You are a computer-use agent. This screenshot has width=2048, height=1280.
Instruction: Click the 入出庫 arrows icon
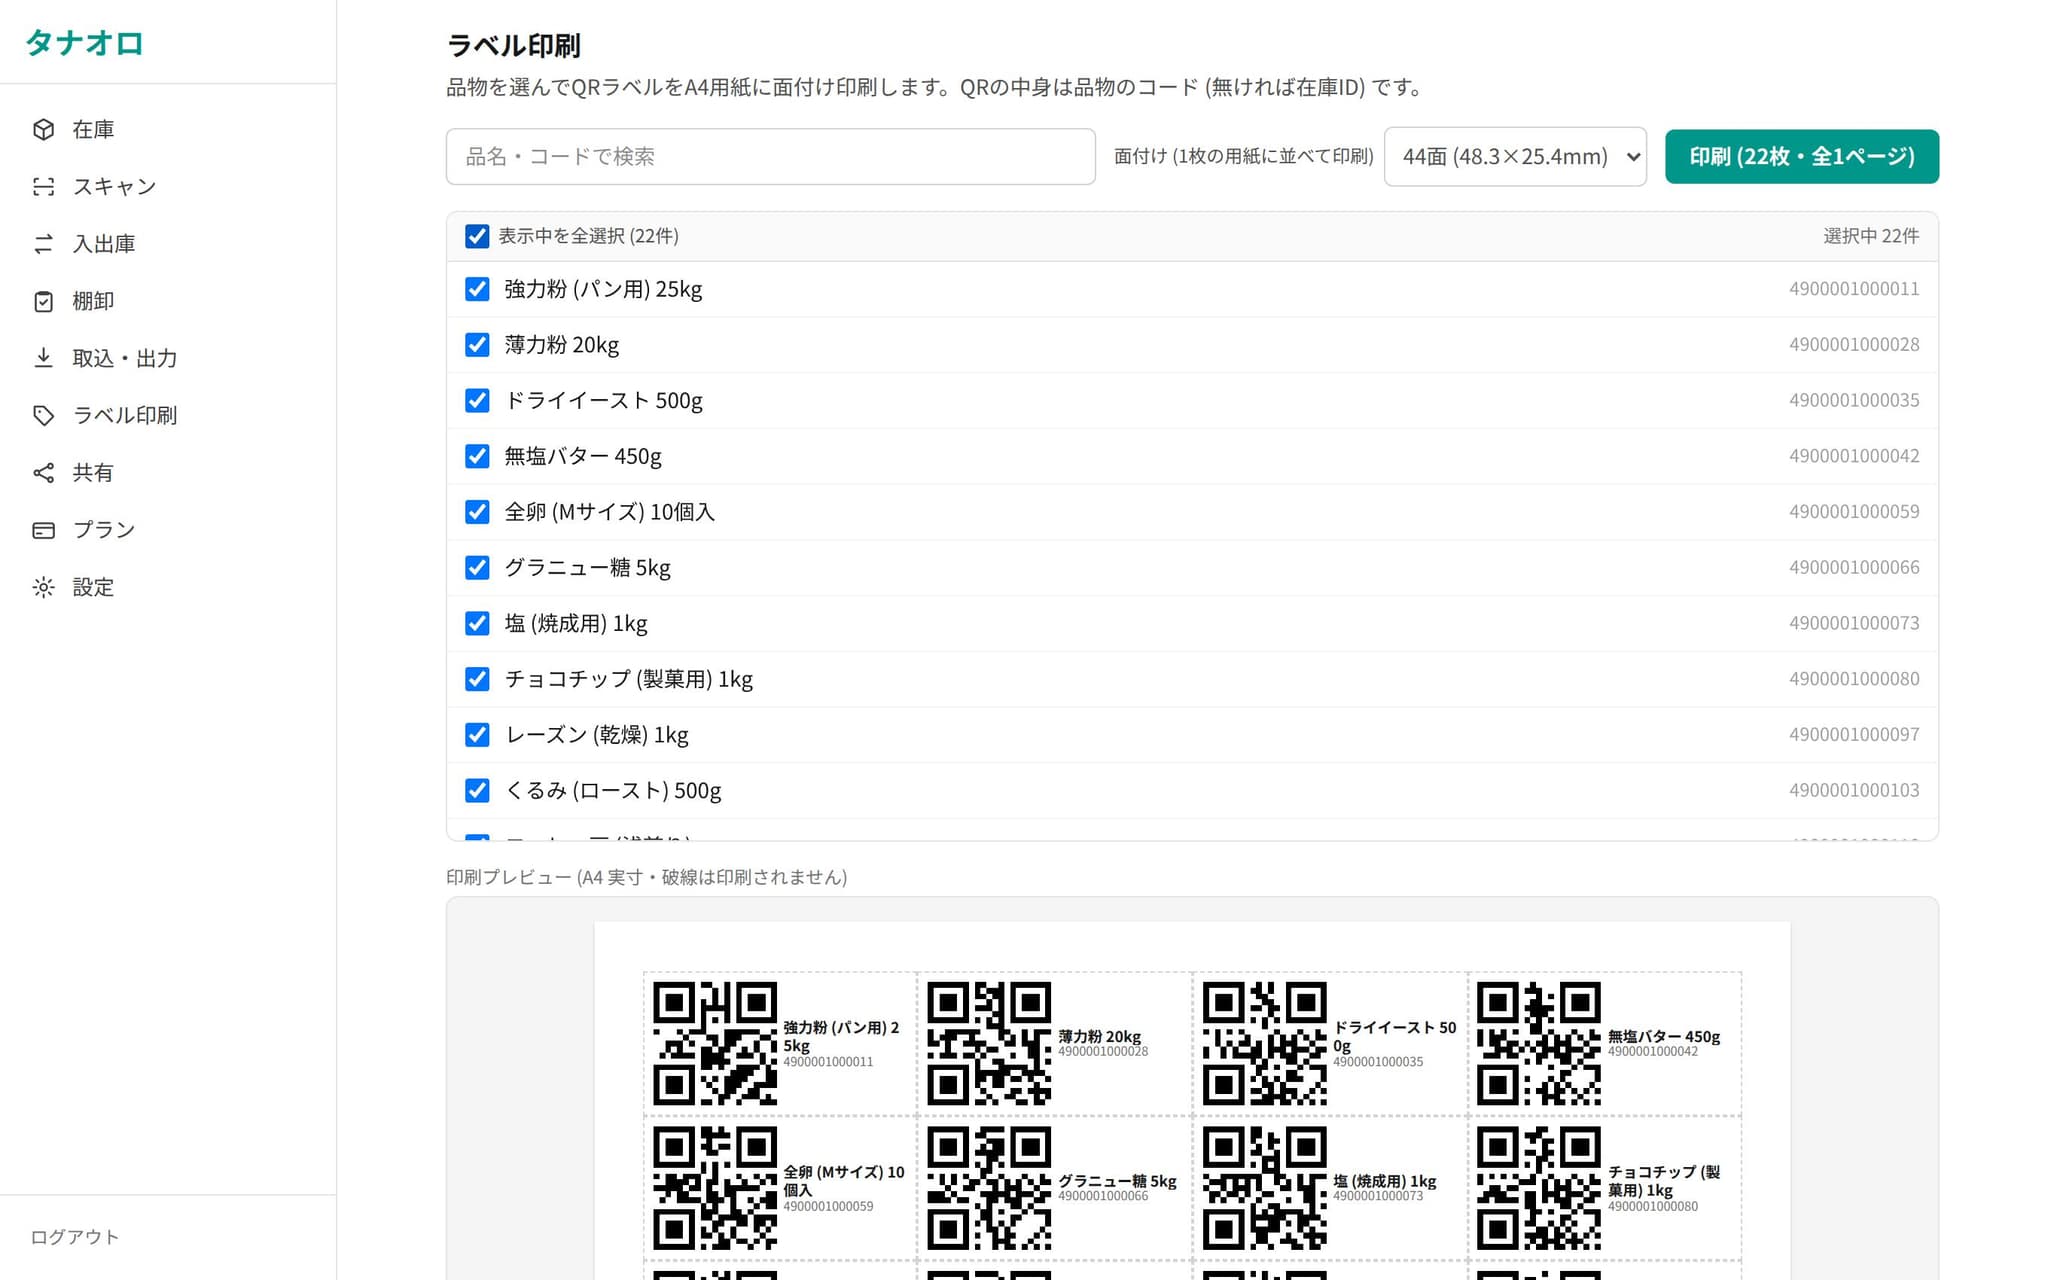tap(43, 244)
